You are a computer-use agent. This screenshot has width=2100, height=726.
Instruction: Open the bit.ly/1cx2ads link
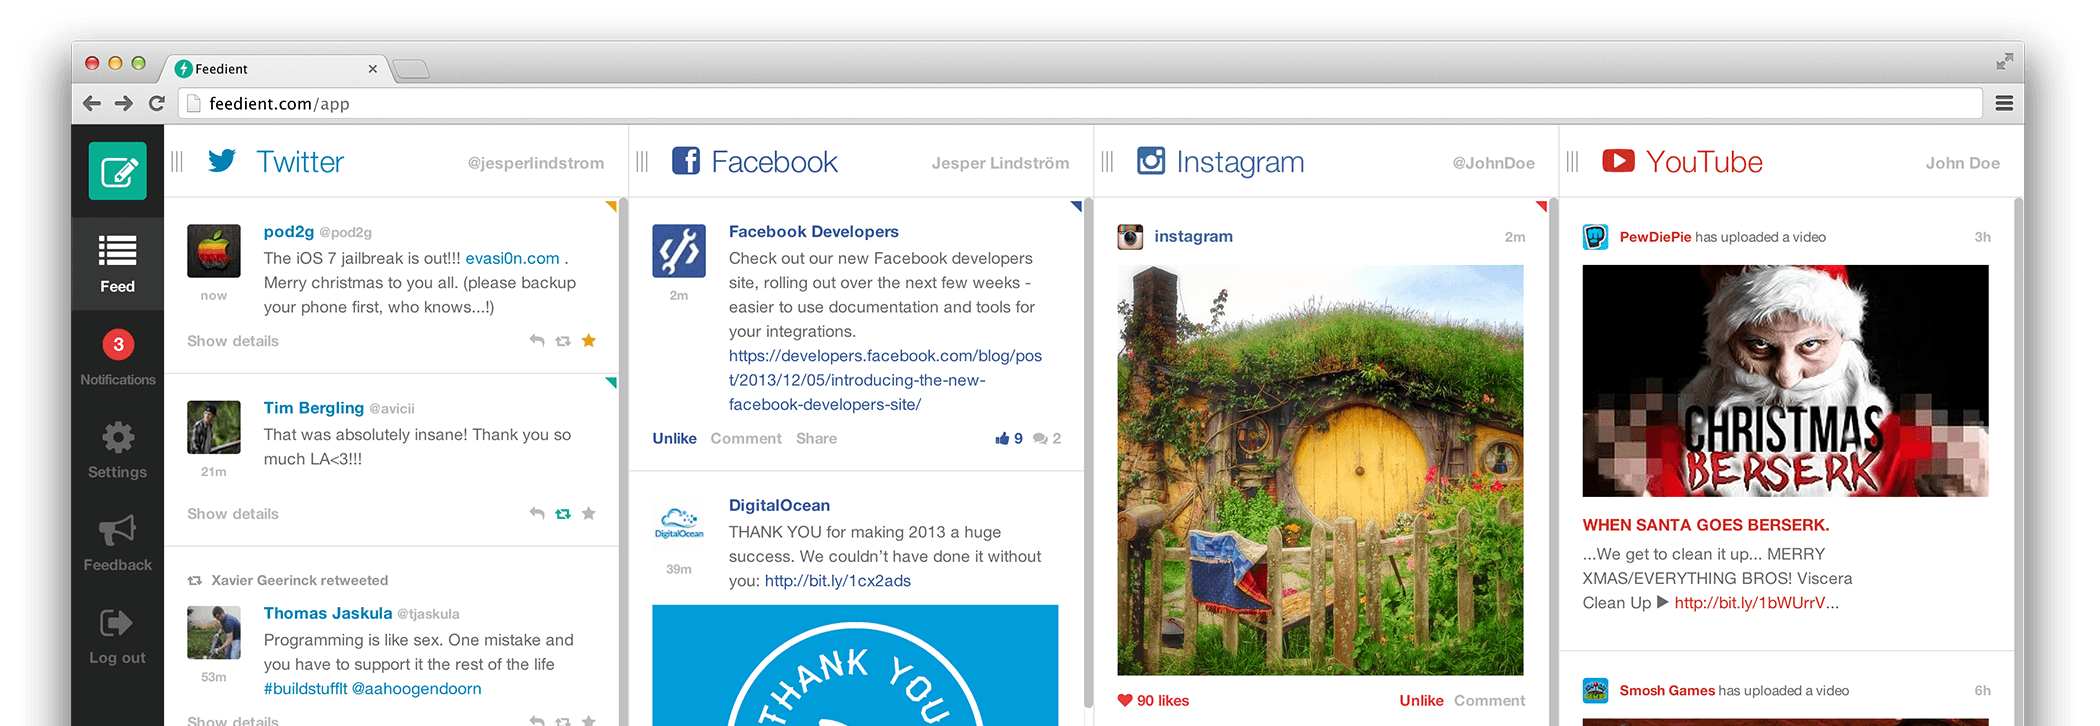pyautogui.click(x=838, y=581)
